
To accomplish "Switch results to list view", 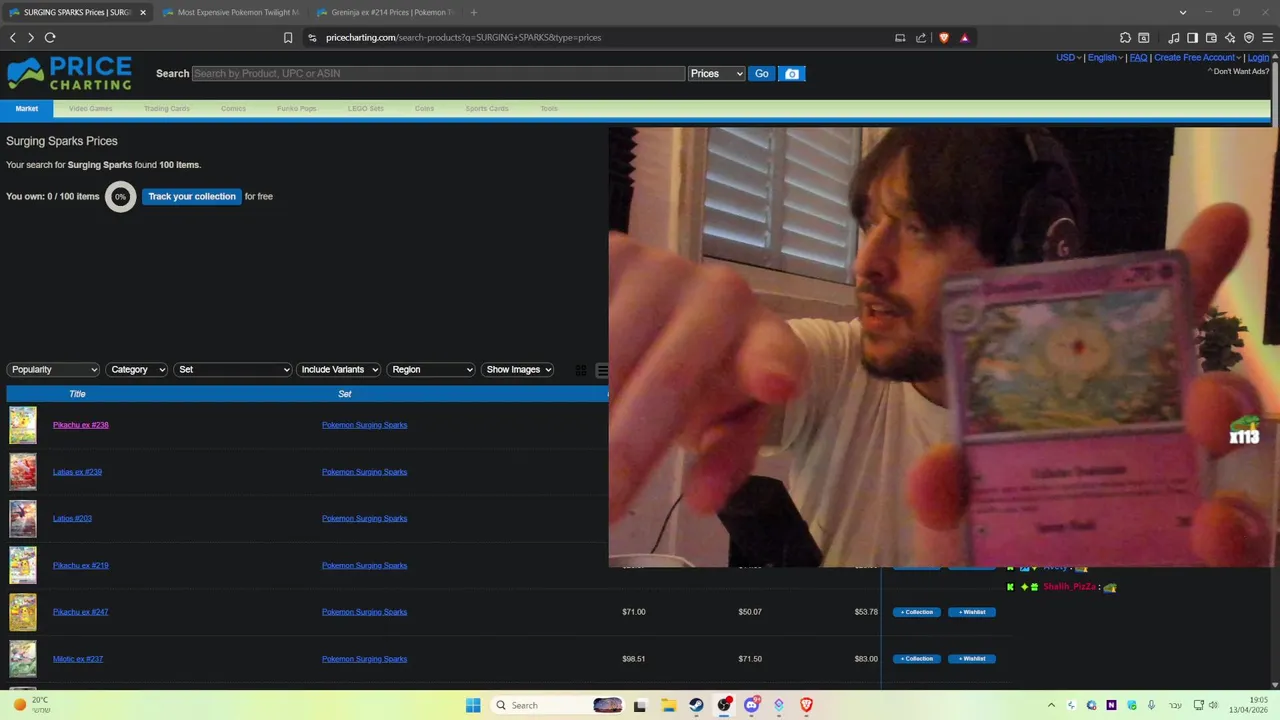I will [x=602, y=370].
